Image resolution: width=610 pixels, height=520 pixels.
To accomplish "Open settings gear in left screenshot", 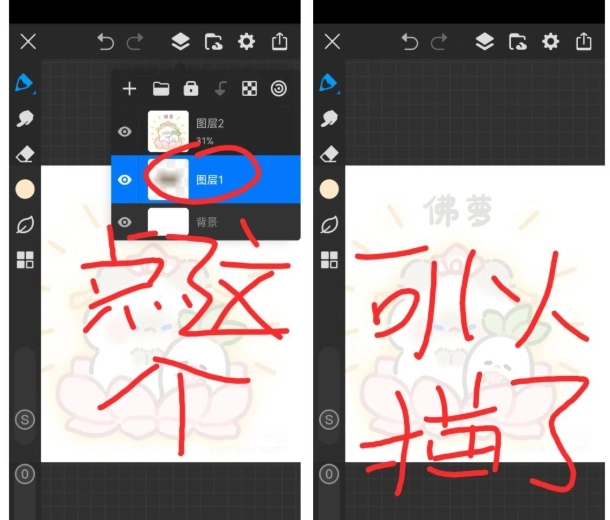I will click(x=246, y=41).
